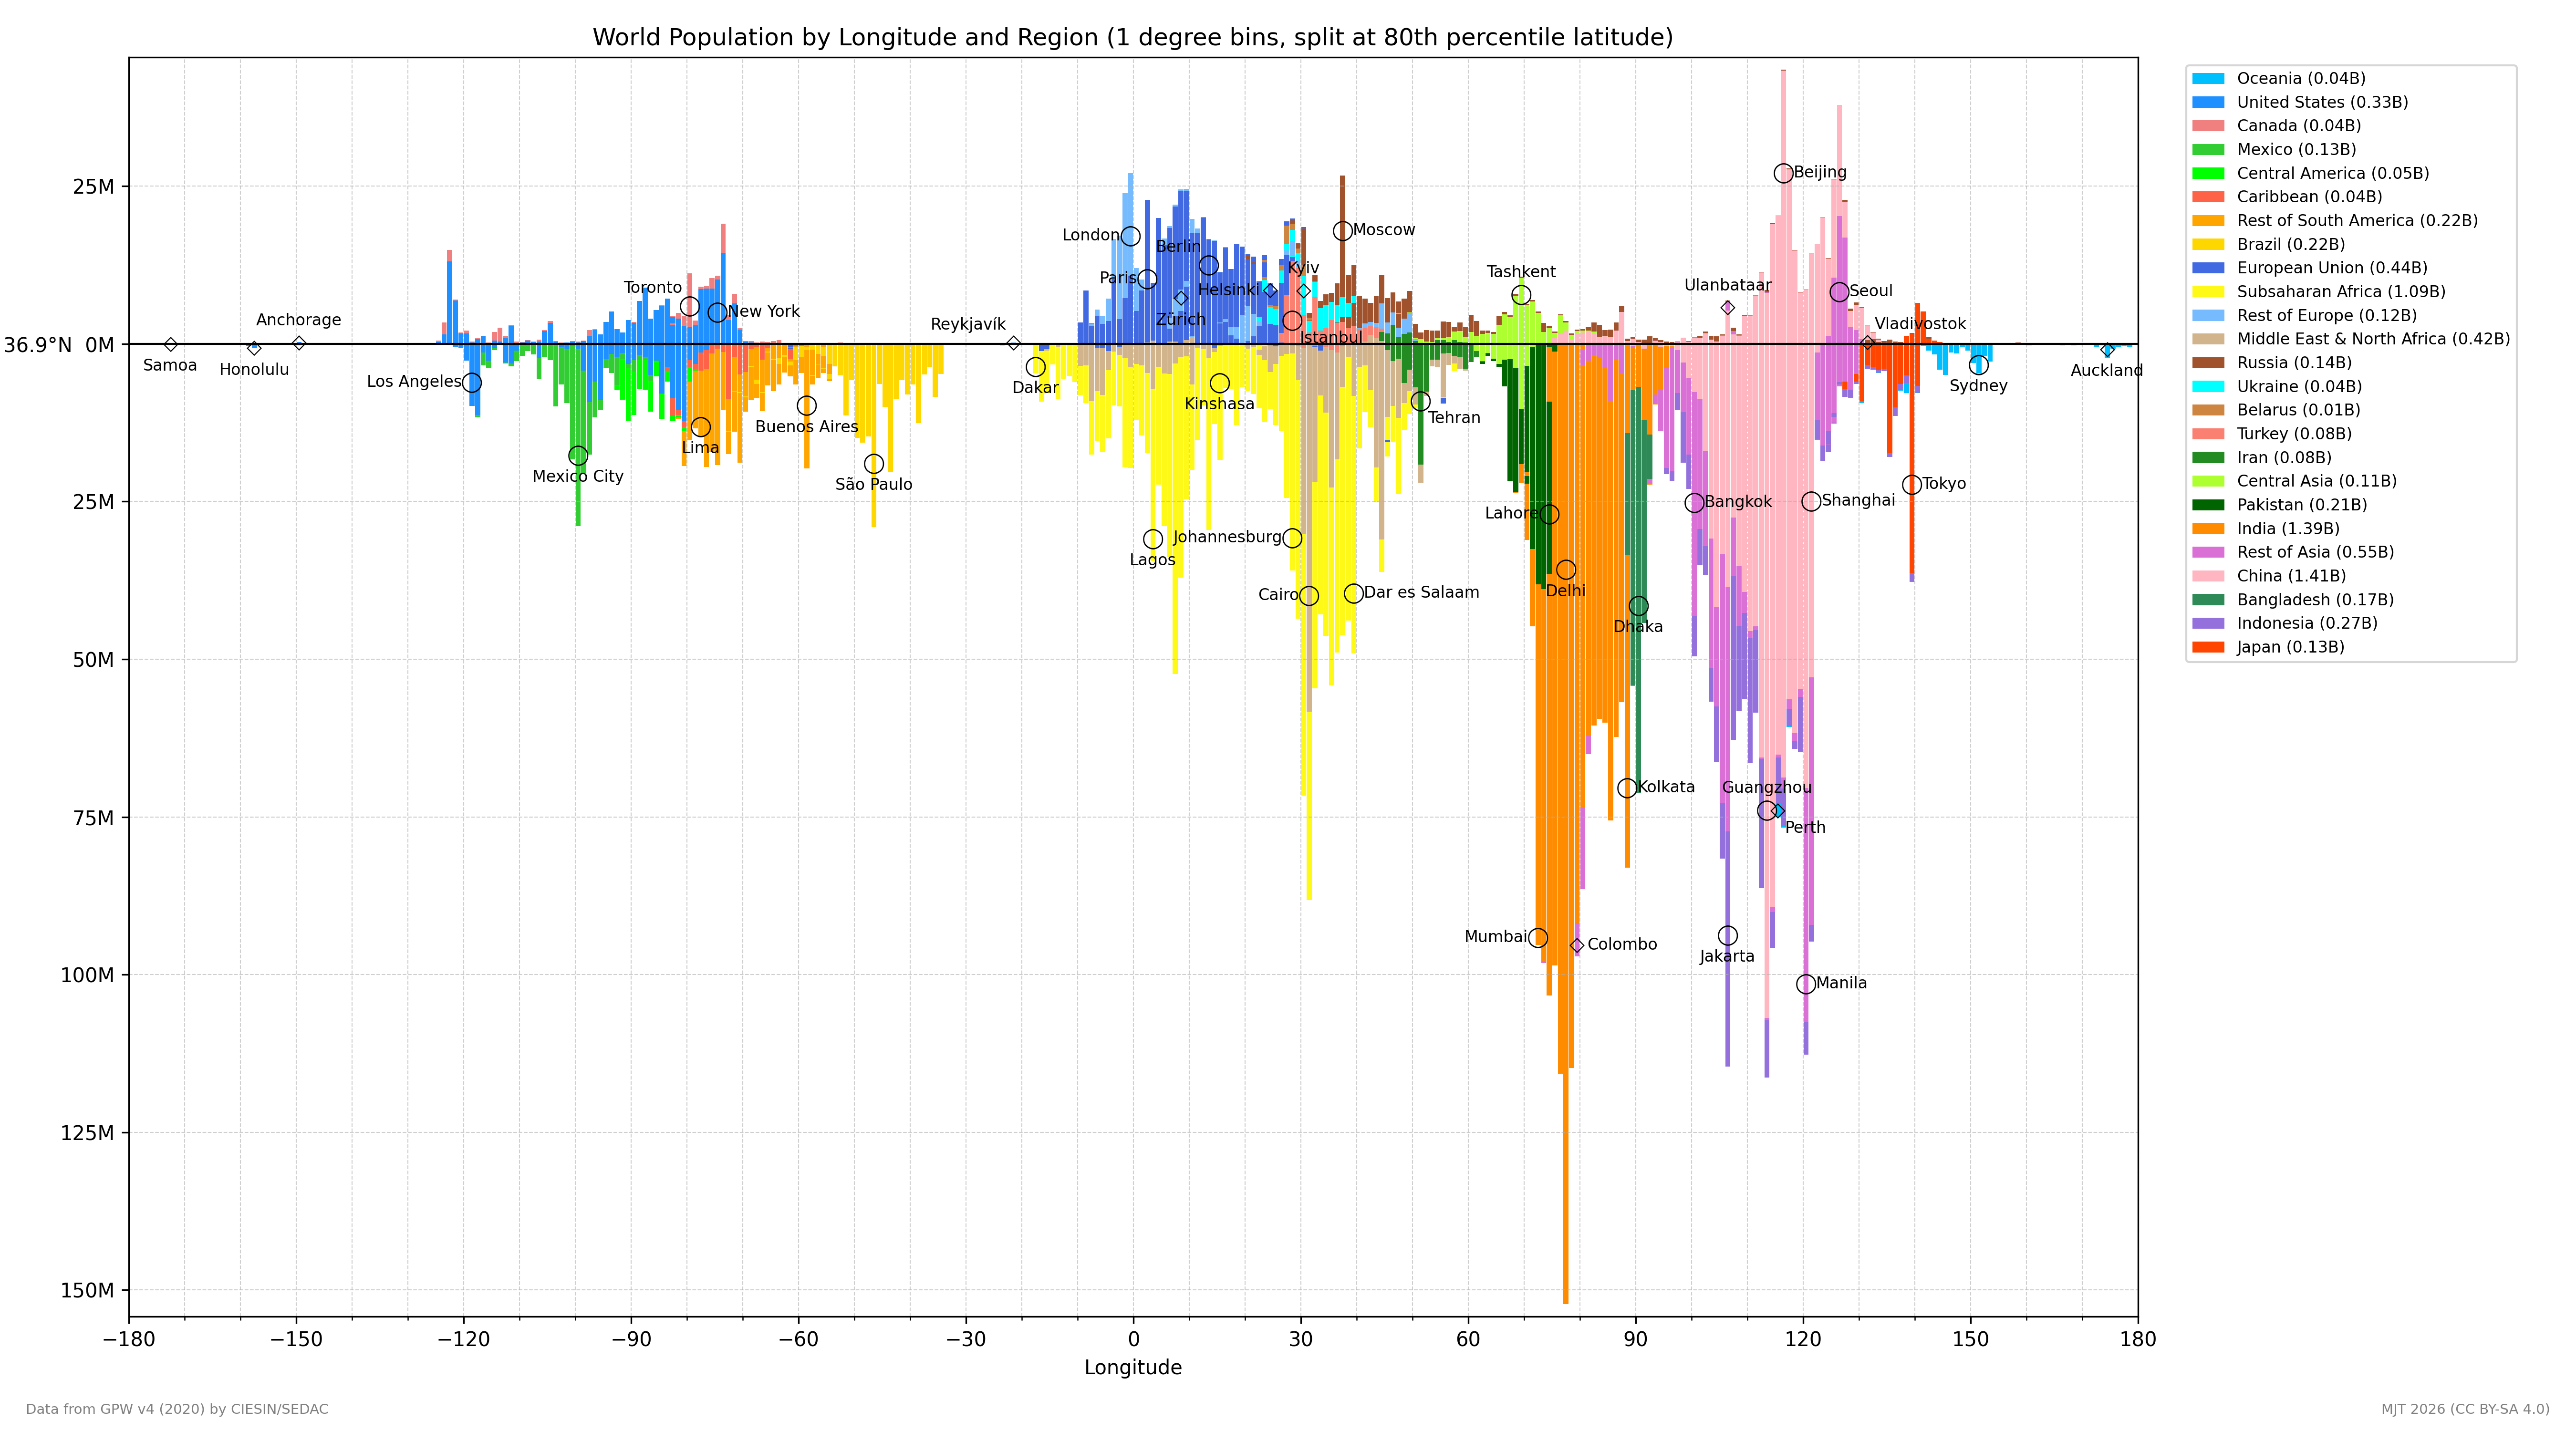Image resolution: width=2576 pixels, height=1431 pixels.
Task: Click the India legend color swatch
Action: pos(2208,529)
